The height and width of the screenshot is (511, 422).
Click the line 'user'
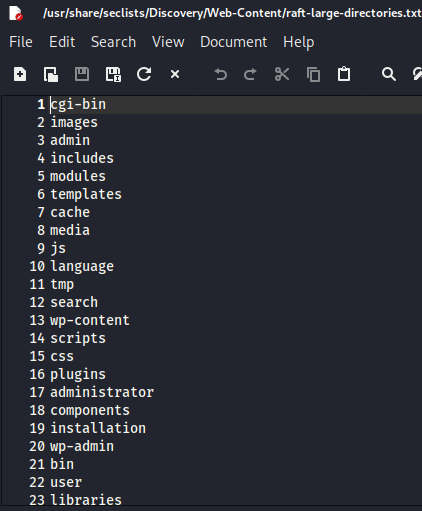66,482
